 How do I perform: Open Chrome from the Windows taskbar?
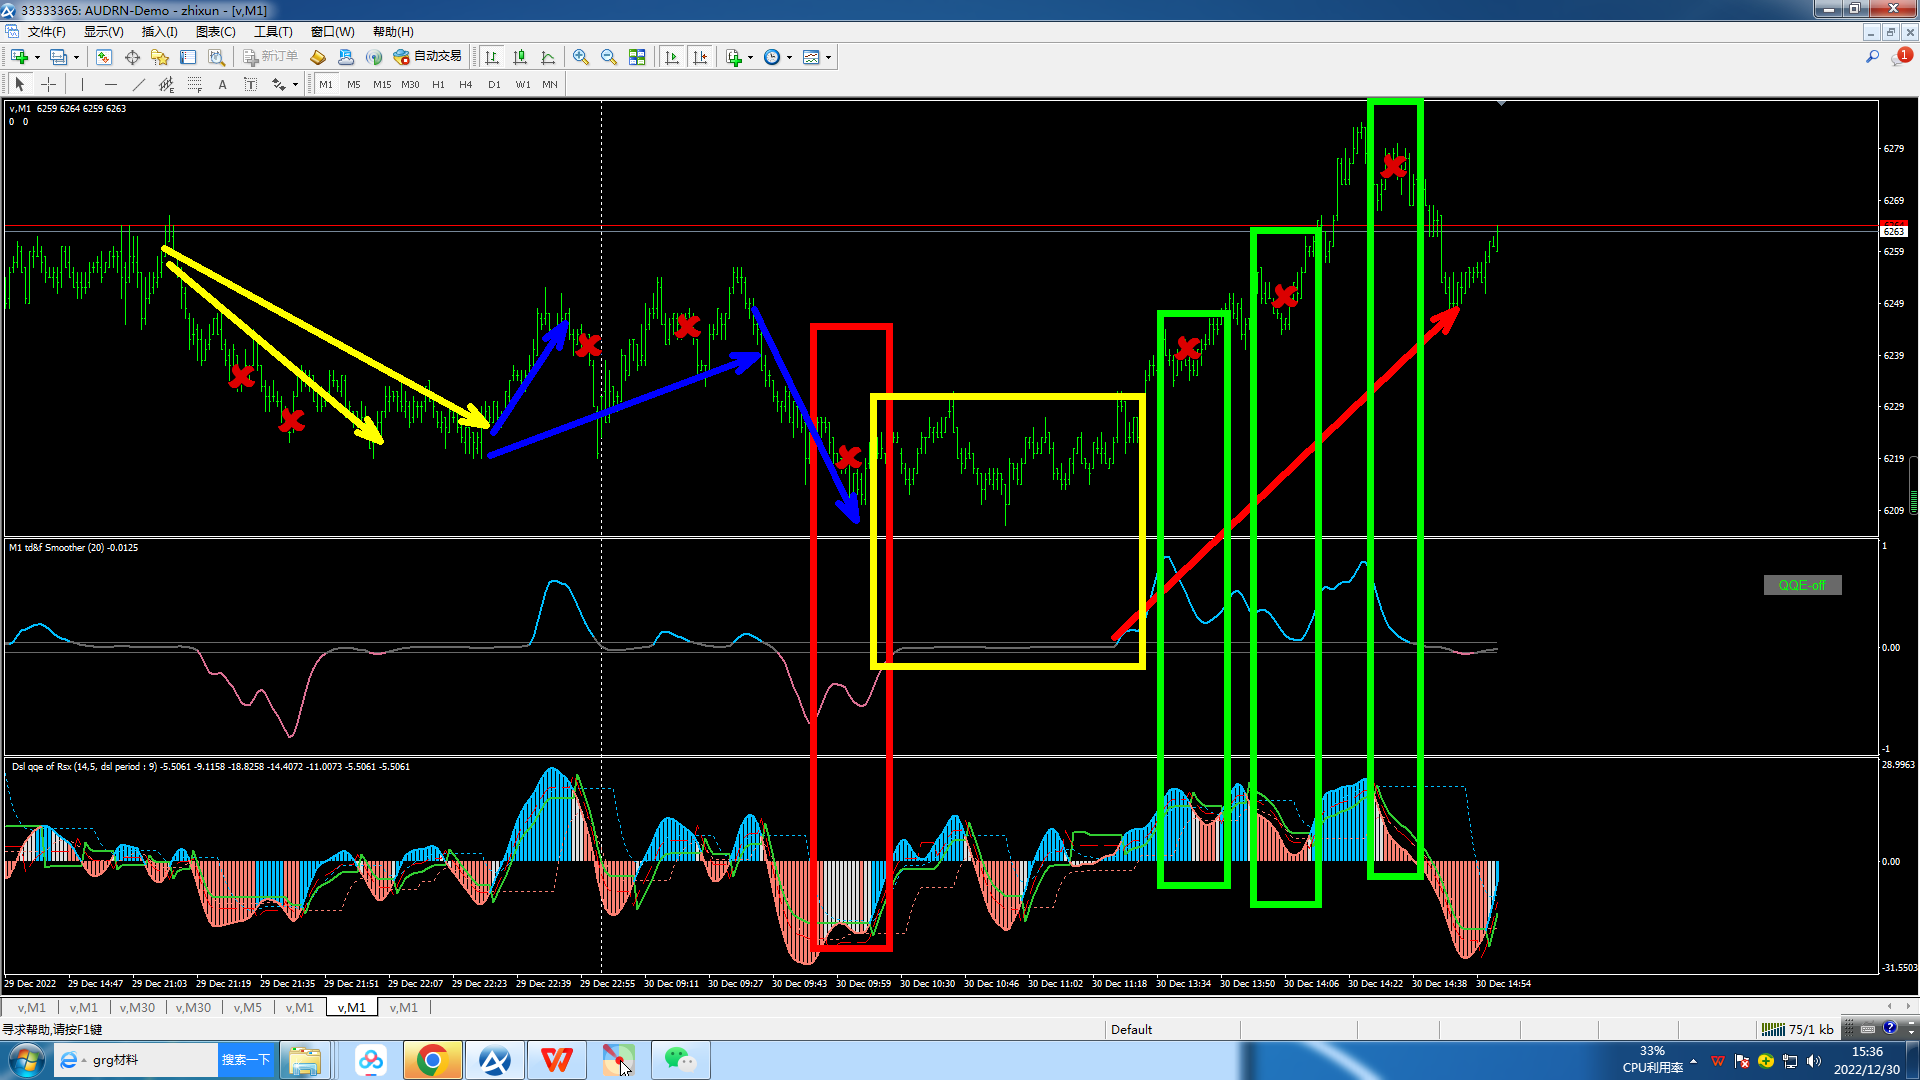[432, 1060]
